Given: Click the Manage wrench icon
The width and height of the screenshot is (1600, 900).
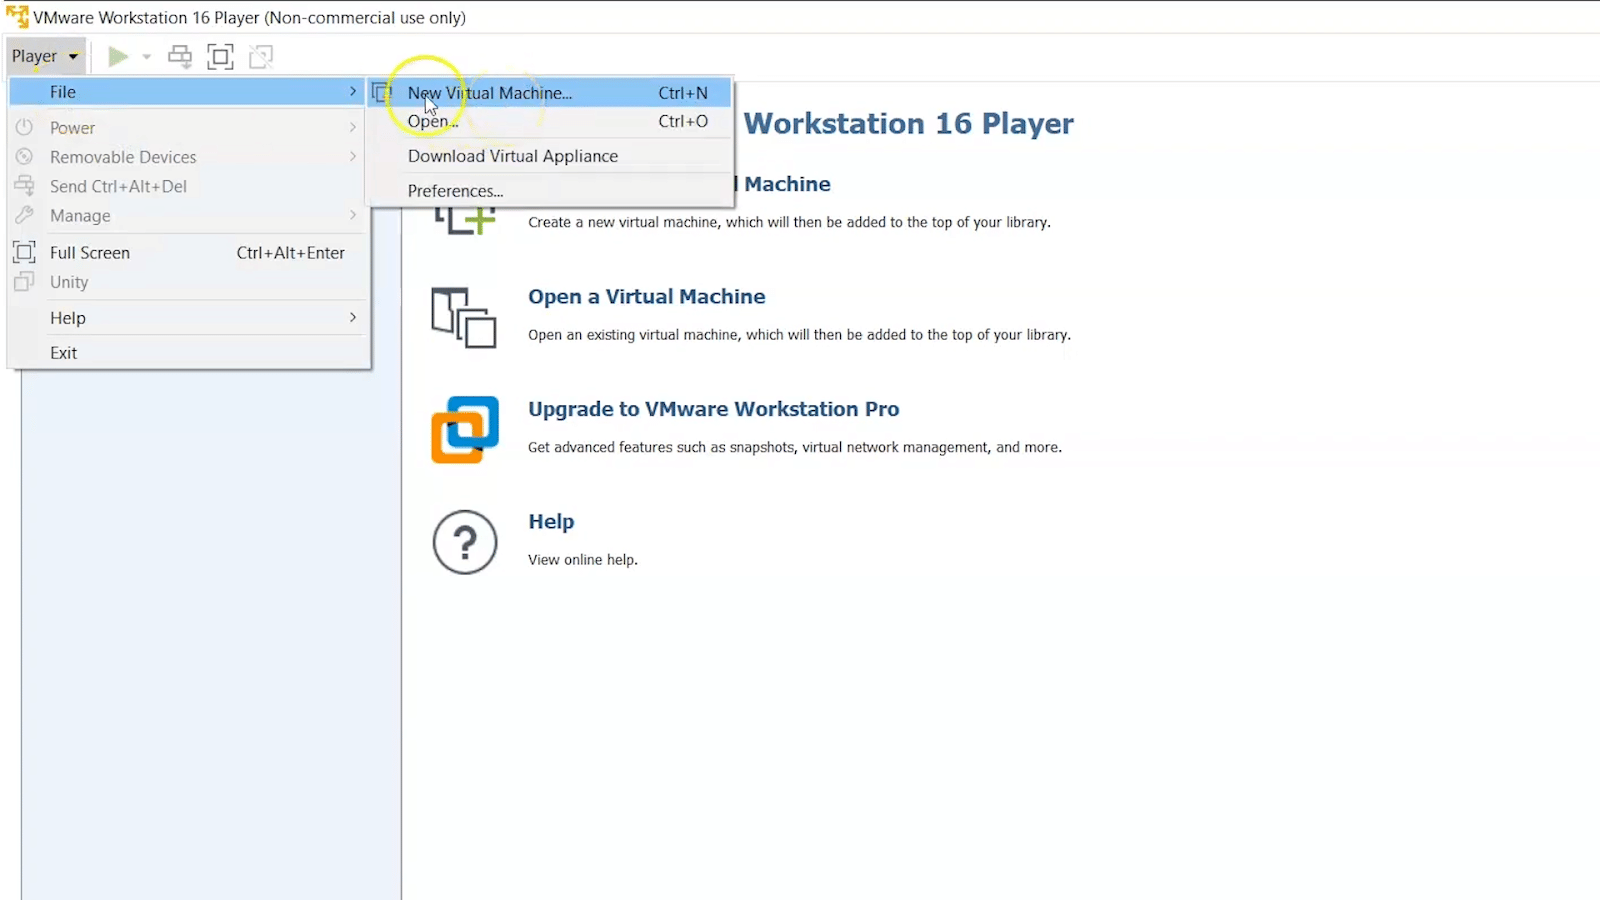Looking at the screenshot, I should (x=25, y=214).
